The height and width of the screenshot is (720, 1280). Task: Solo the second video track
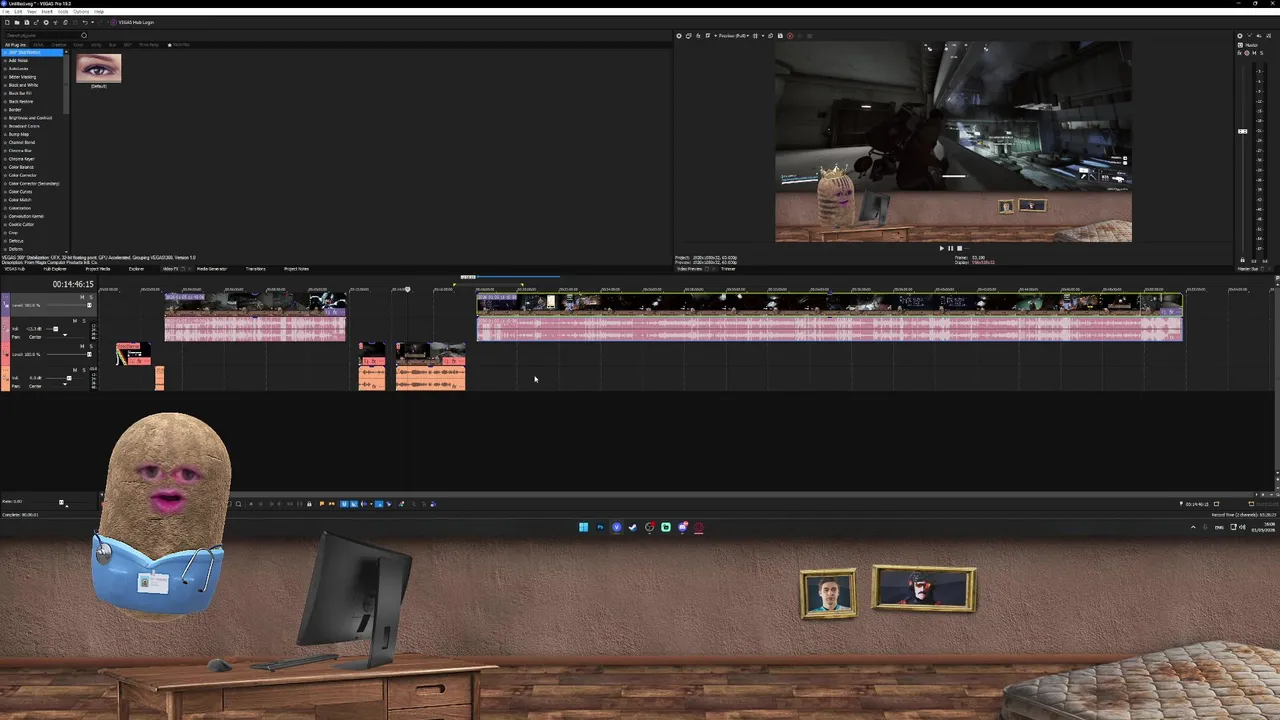pos(91,346)
